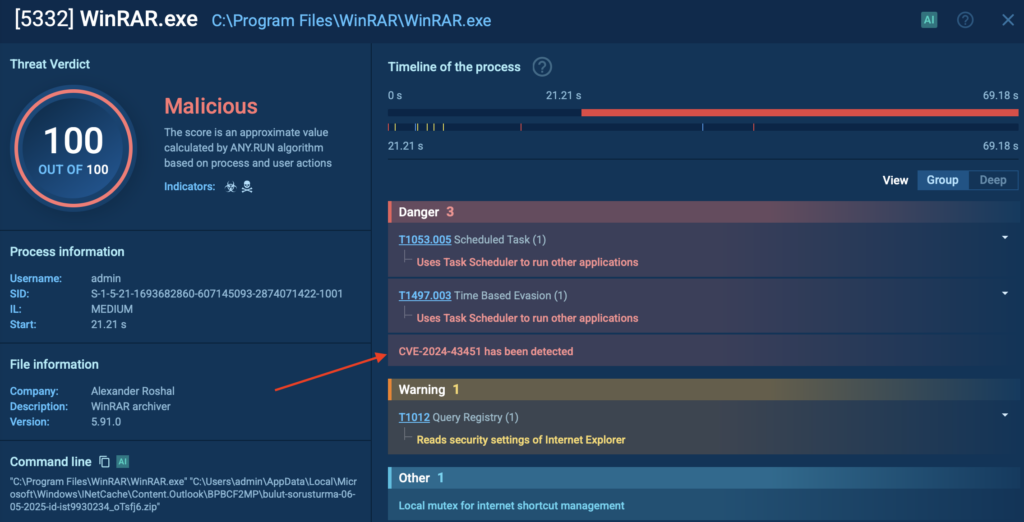This screenshot has height=522, width=1024.
Task: Close the WinRAR.exe process details panel
Action: coord(1008,20)
